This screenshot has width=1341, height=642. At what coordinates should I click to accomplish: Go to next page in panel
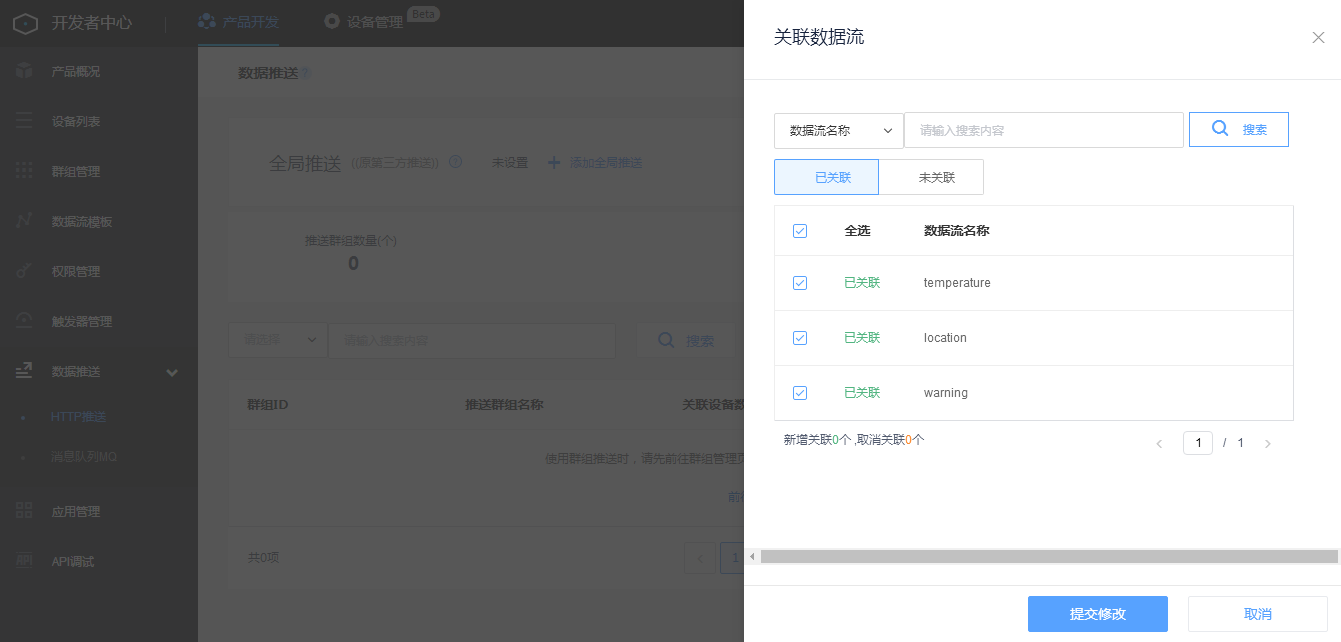point(1268,443)
